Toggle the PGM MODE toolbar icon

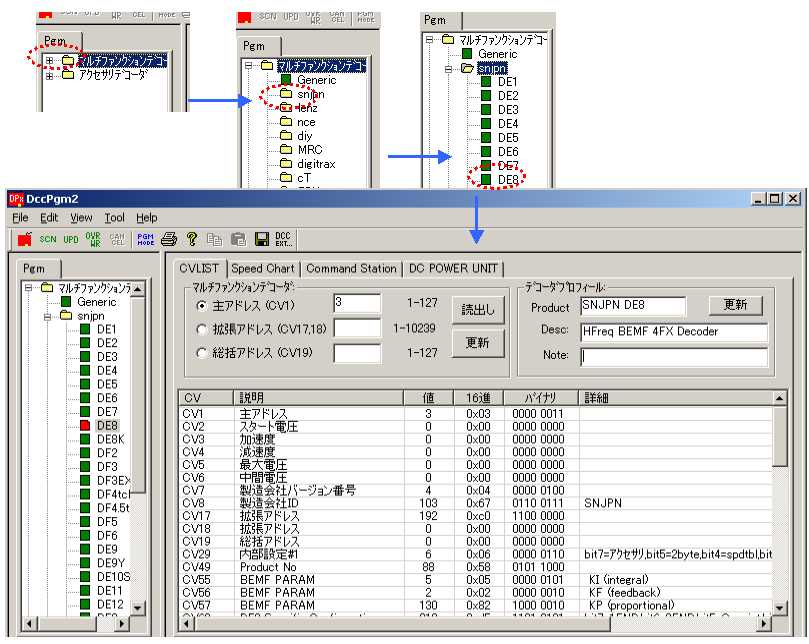pos(144,239)
